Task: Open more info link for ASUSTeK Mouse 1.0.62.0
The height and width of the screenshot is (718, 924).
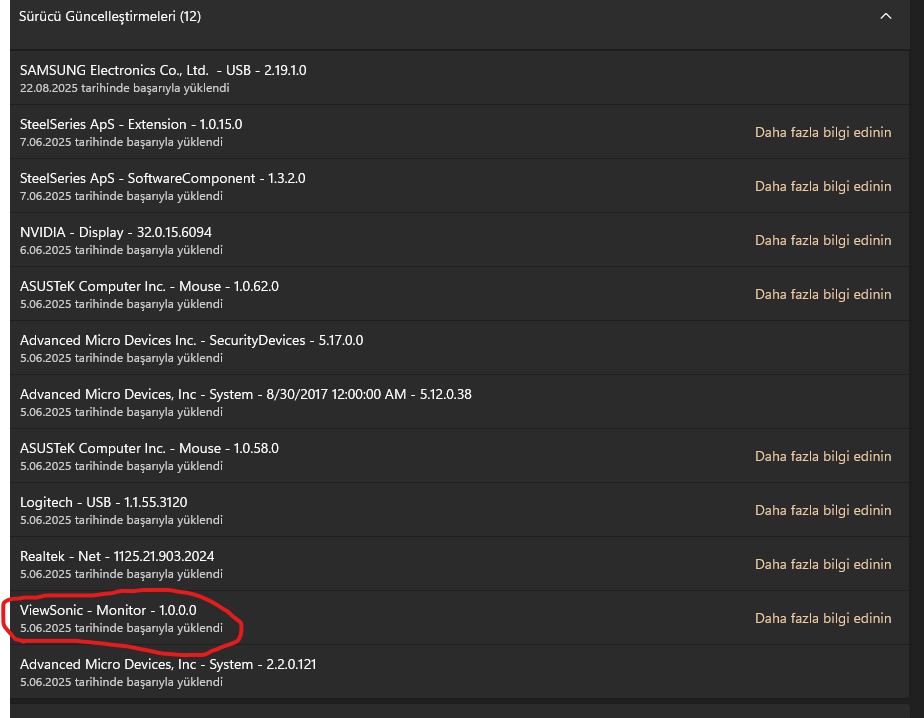Action: pyautogui.click(x=823, y=294)
